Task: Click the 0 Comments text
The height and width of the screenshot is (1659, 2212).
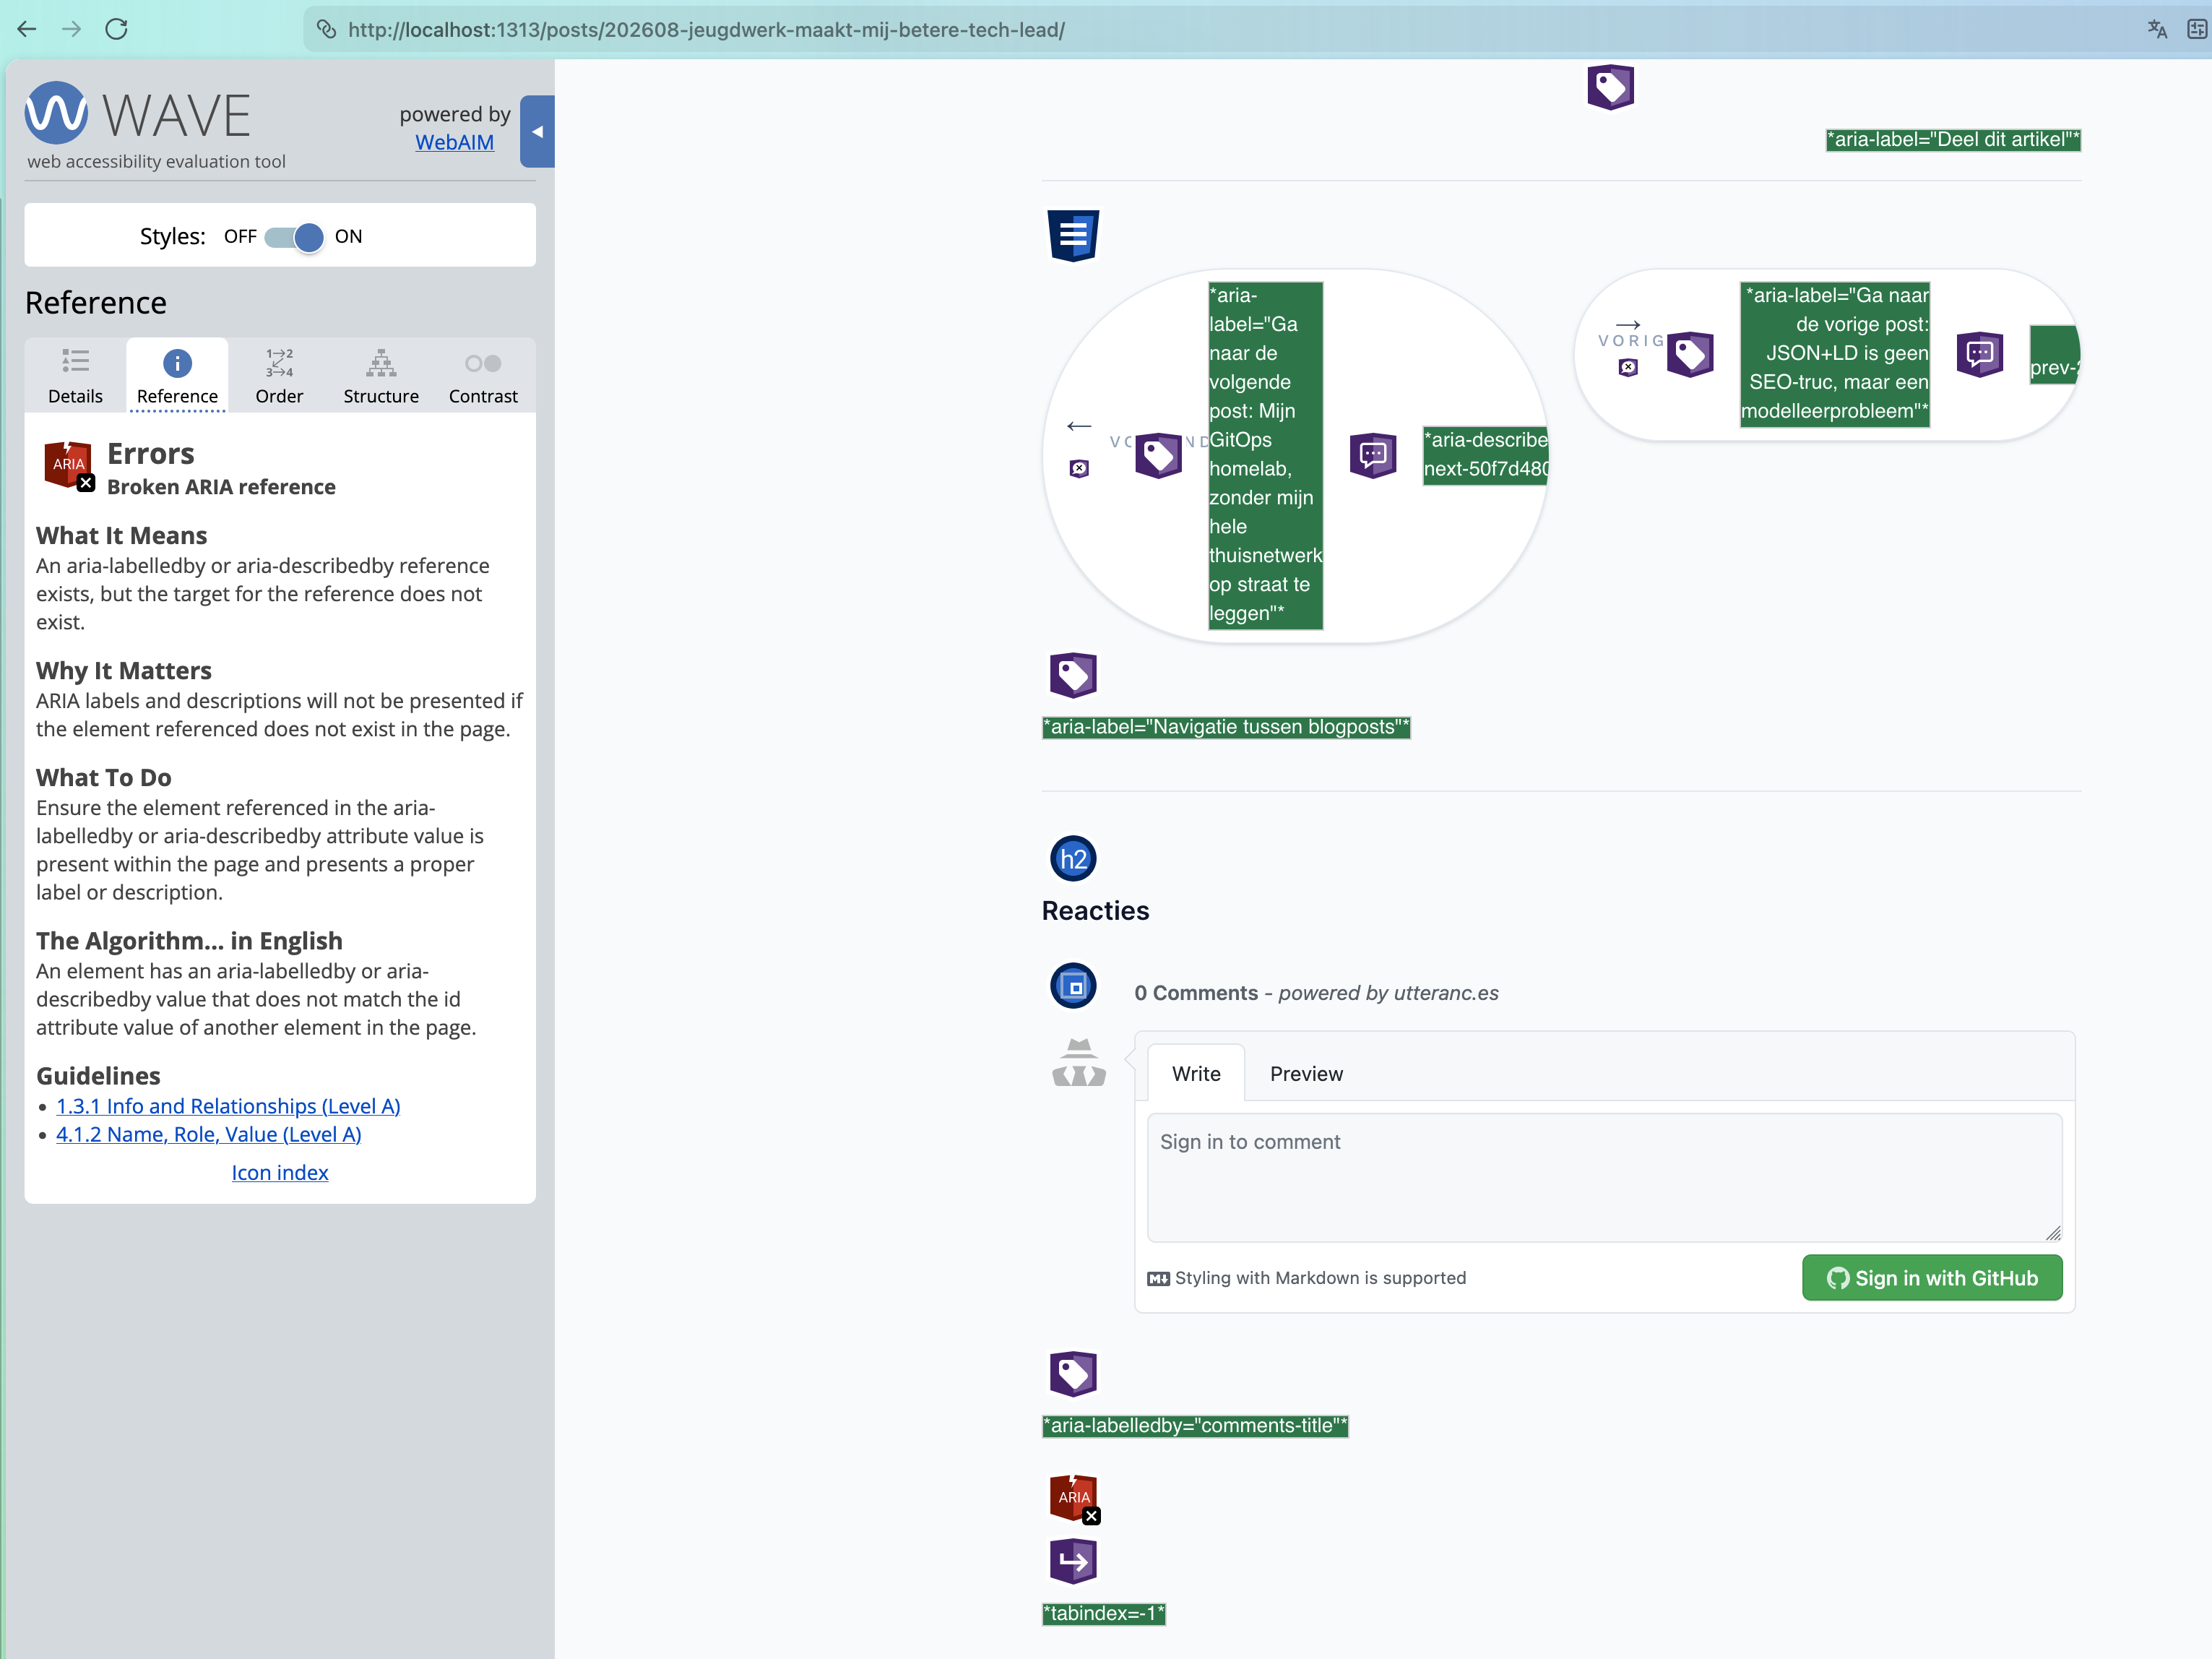Action: 1196,993
